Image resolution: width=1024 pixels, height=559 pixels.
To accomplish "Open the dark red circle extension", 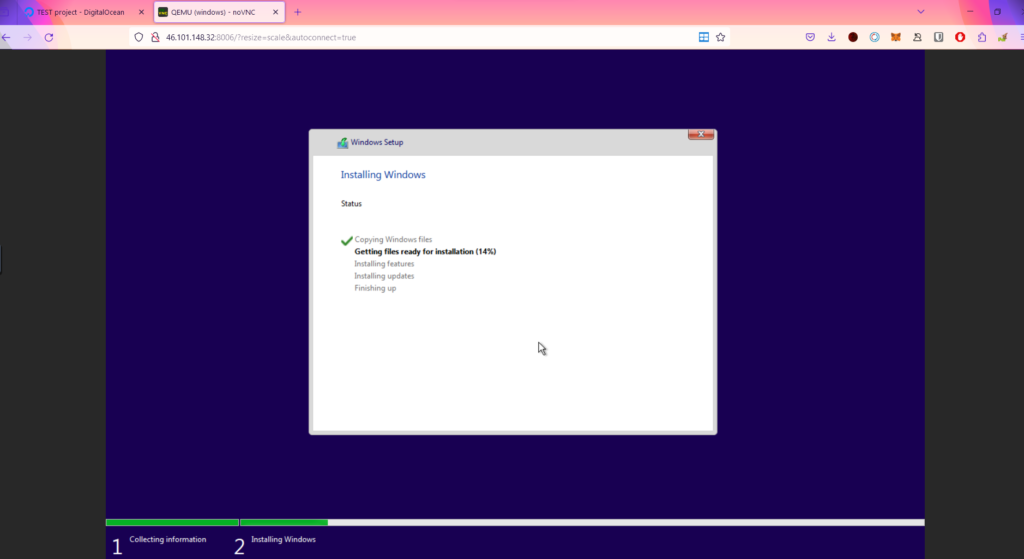I will [853, 37].
